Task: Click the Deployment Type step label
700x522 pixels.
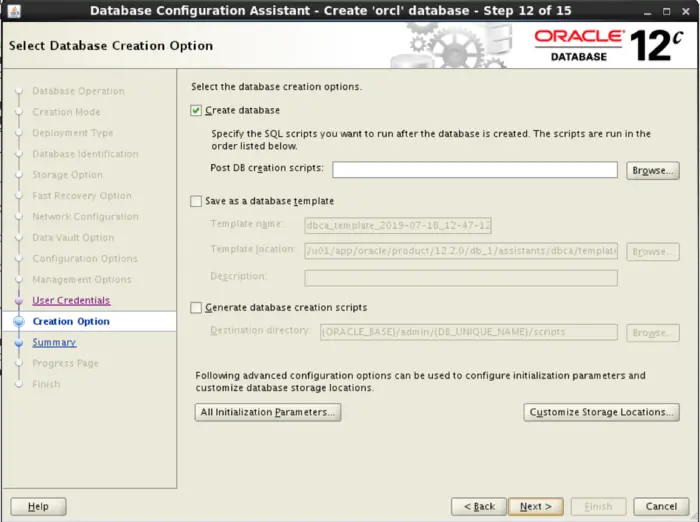Action: point(73,133)
